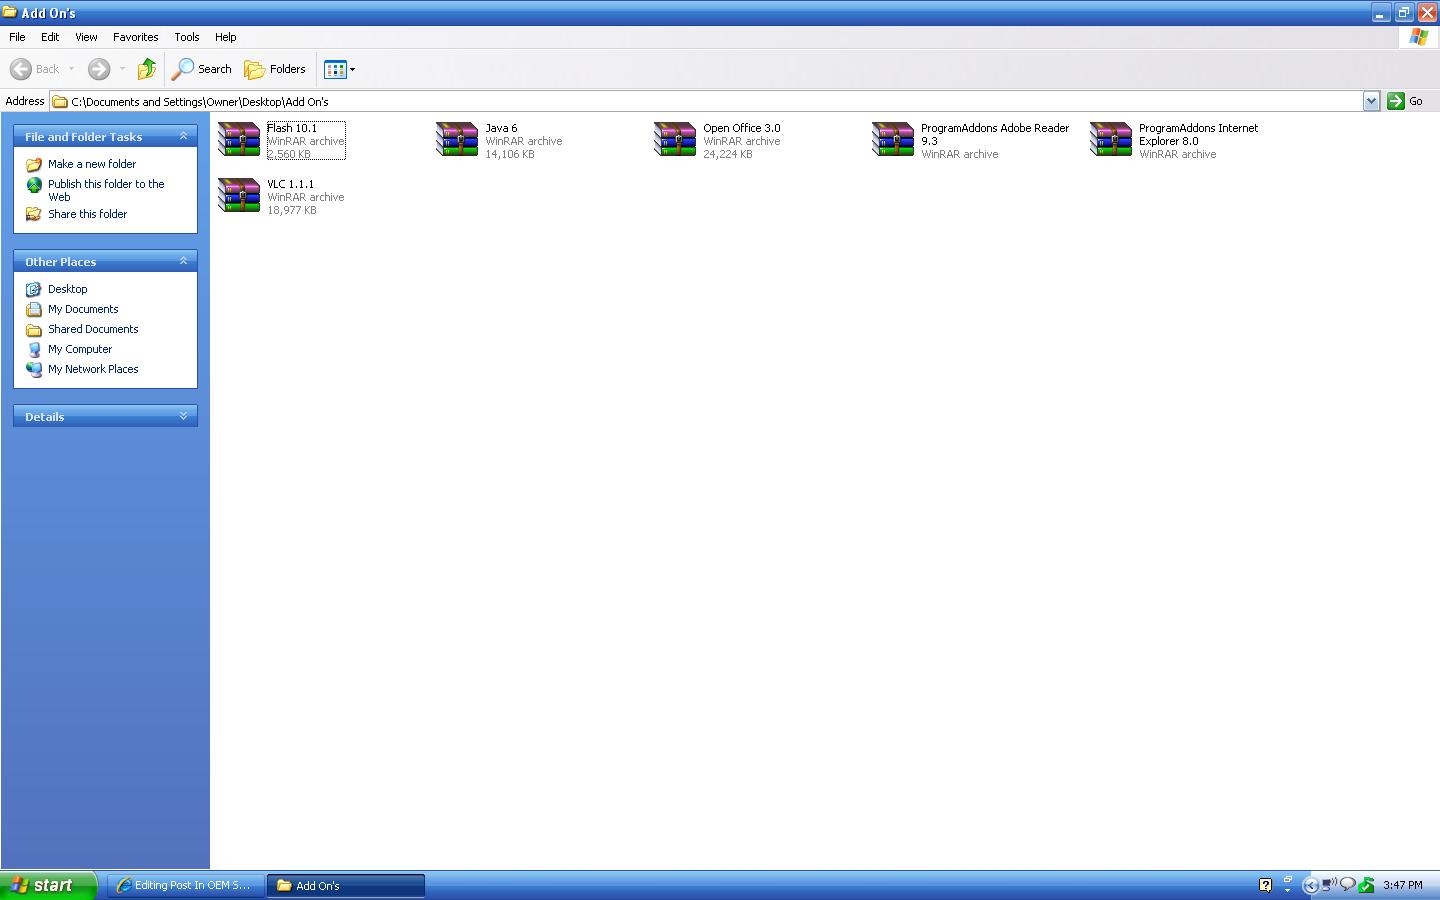Screen dimensions: 1440x900
Task: Click the My Network Places icon
Action: point(34,369)
